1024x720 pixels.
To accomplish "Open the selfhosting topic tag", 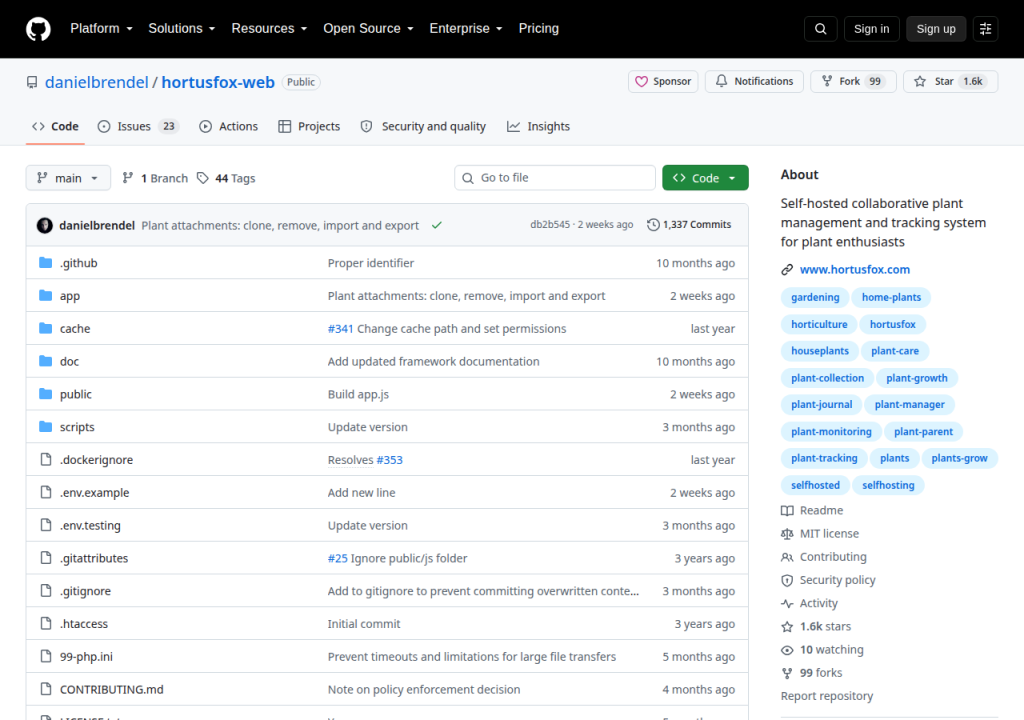I will click(x=888, y=485).
